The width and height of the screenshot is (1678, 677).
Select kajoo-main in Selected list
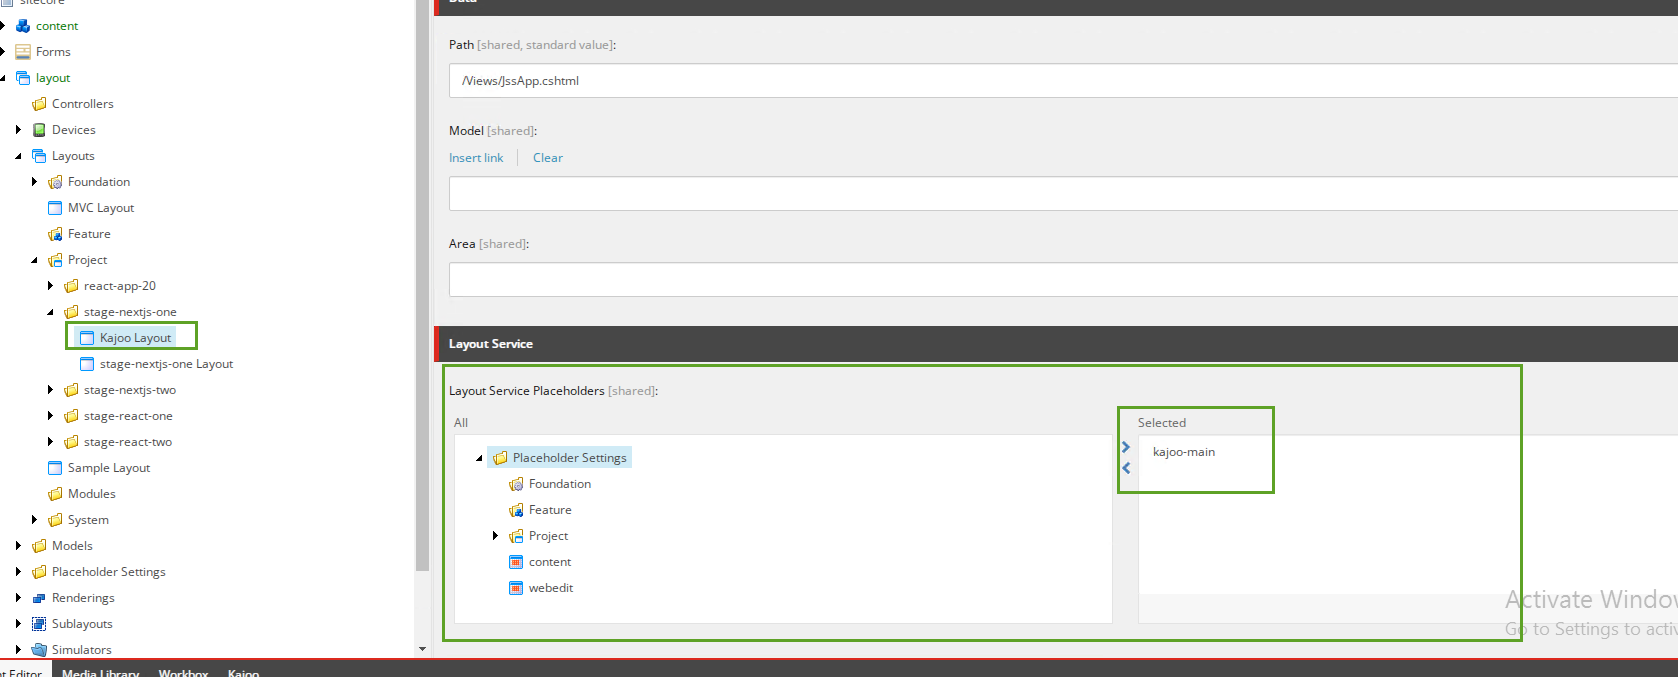[1184, 452]
